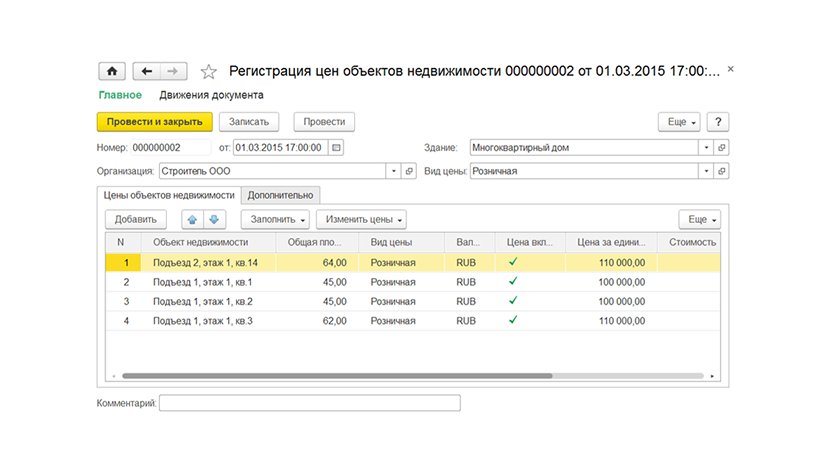
Task: Select row Подъезд 1, этаж 1, кв.1
Action: (x=413, y=282)
